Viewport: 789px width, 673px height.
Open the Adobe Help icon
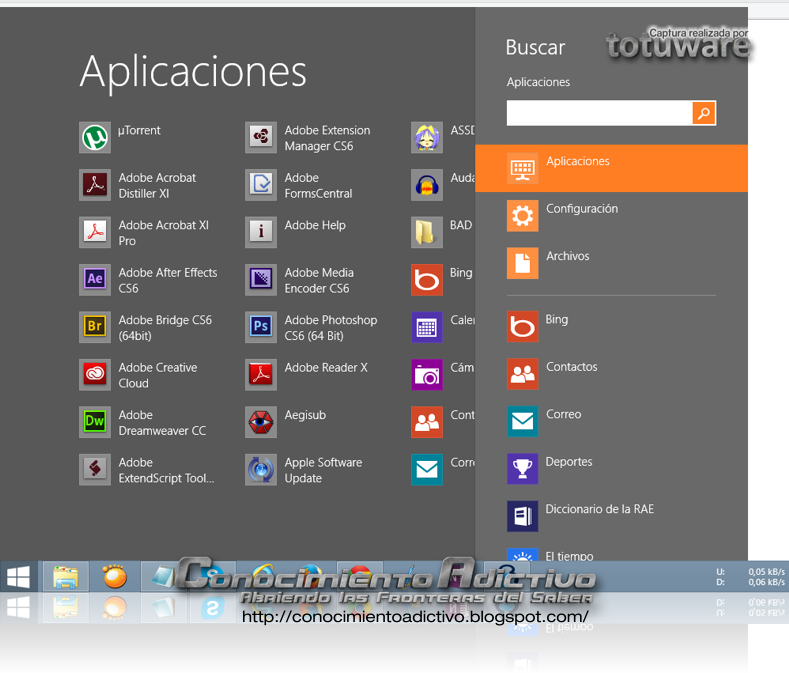coord(261,232)
